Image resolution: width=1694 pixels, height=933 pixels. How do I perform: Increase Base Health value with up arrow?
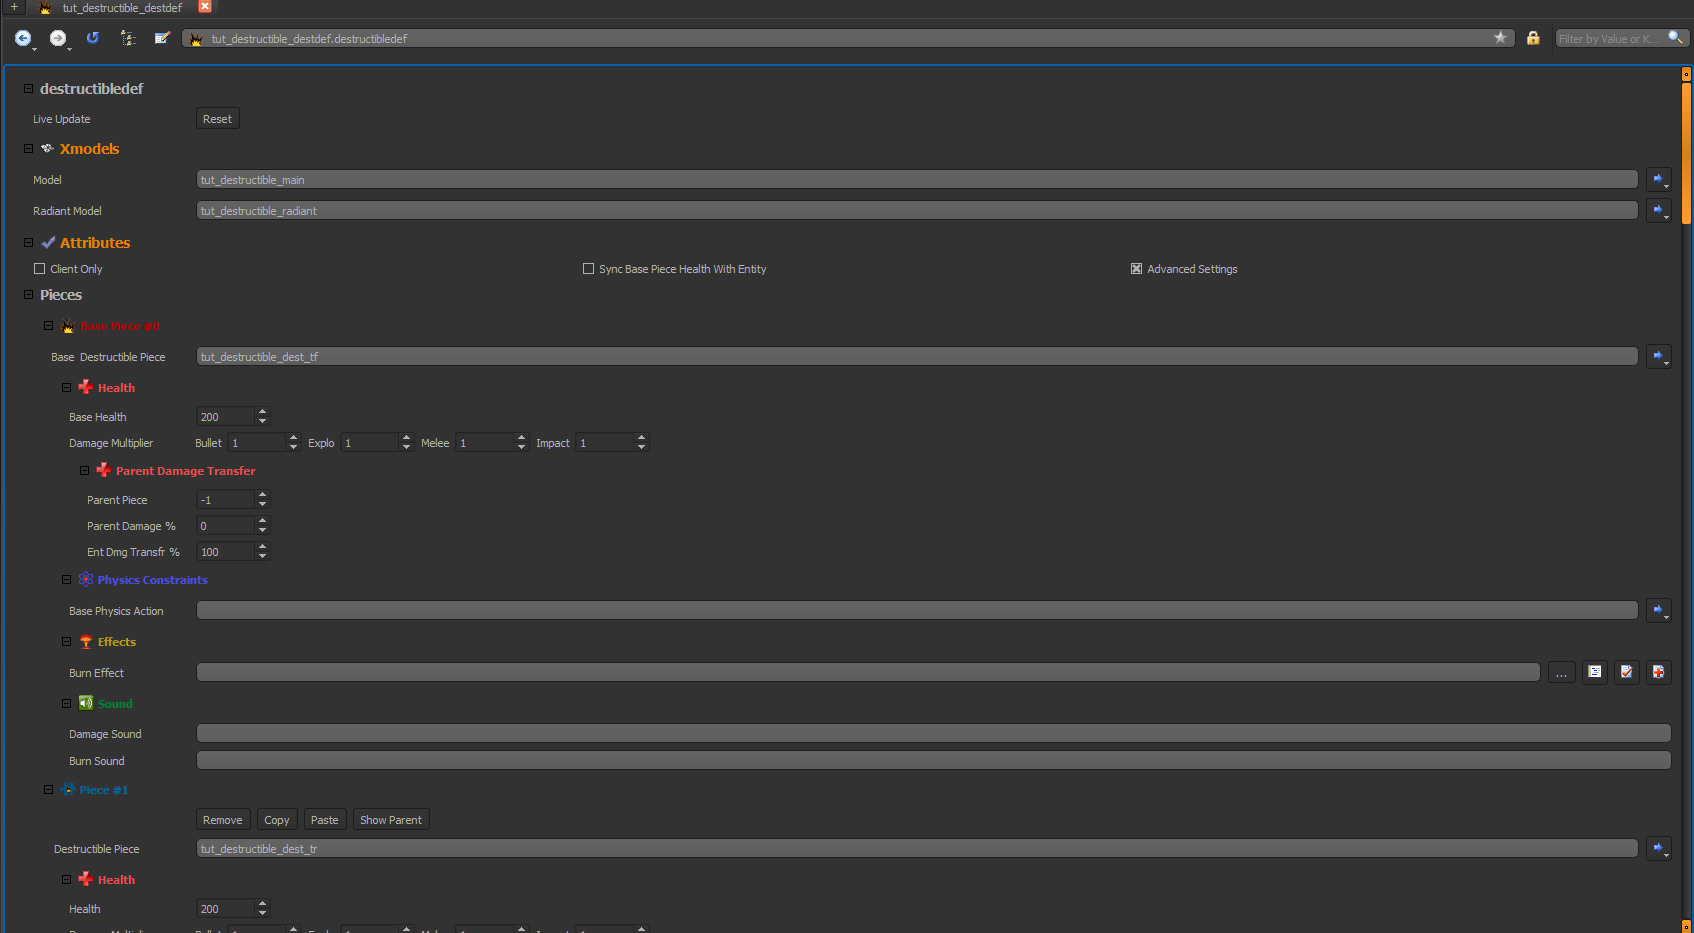[263, 412]
